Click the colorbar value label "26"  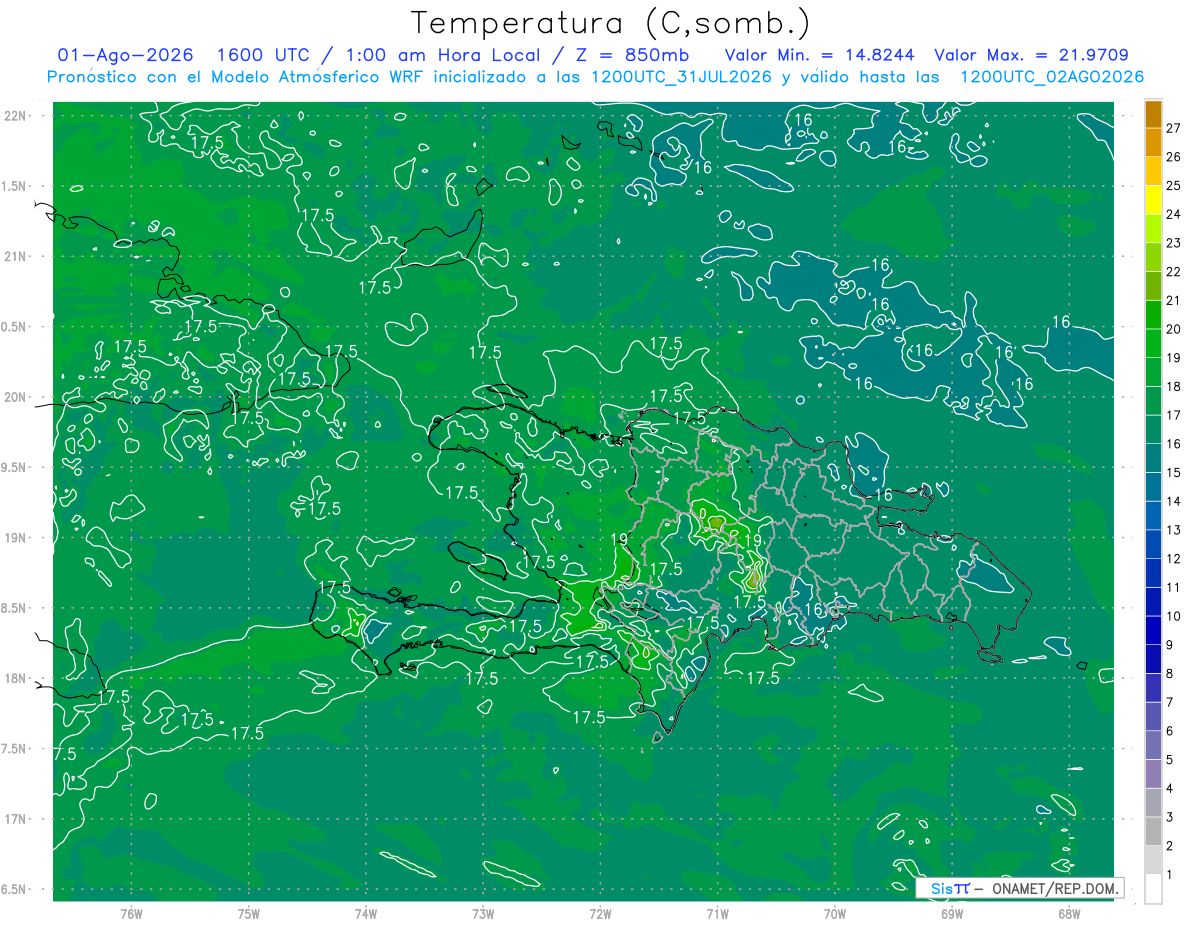1173,156
